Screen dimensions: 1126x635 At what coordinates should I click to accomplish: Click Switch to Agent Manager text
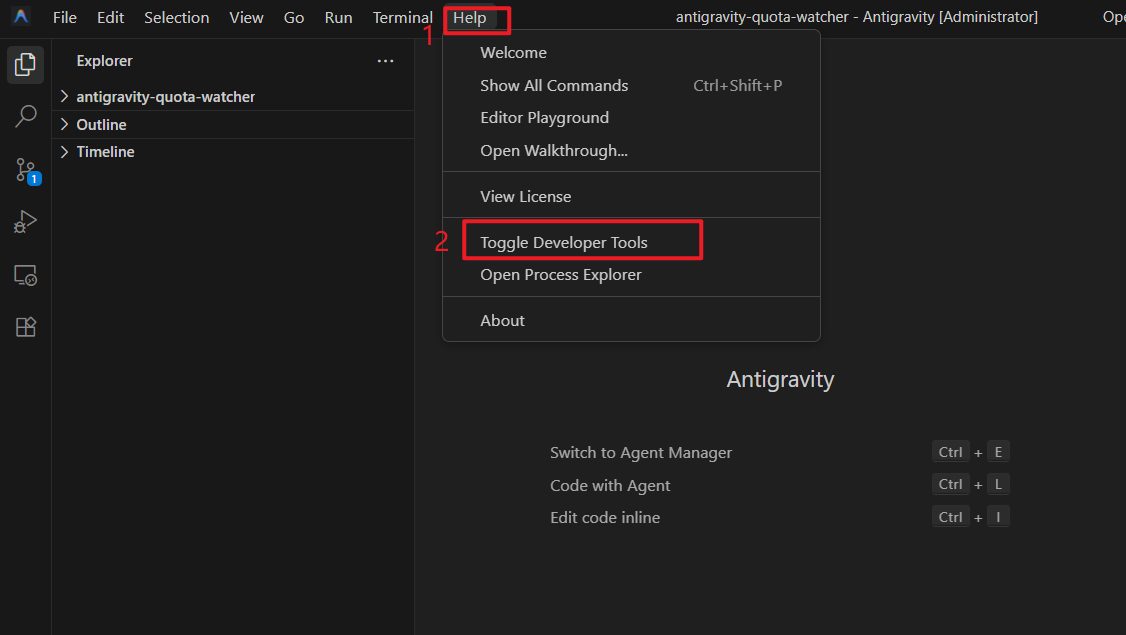point(641,453)
